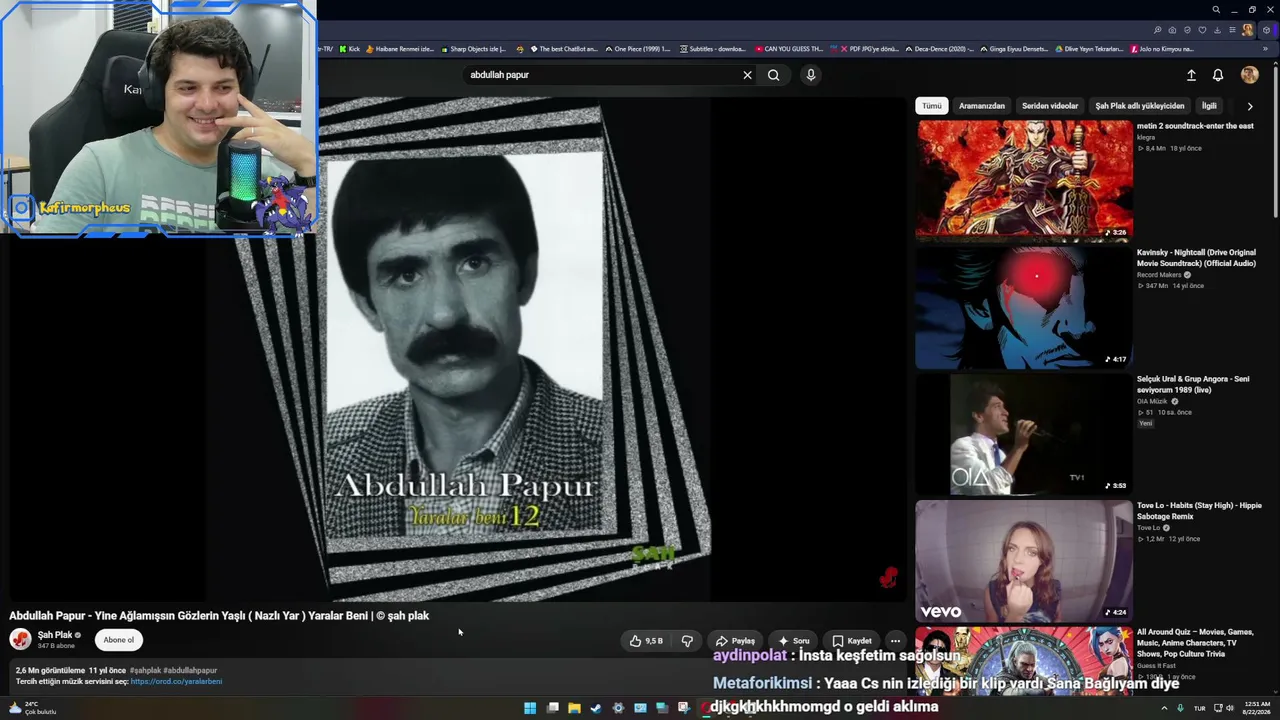This screenshot has height=720, width=1280.
Task: Select the Aramanızdan filter chip
Action: (x=982, y=106)
